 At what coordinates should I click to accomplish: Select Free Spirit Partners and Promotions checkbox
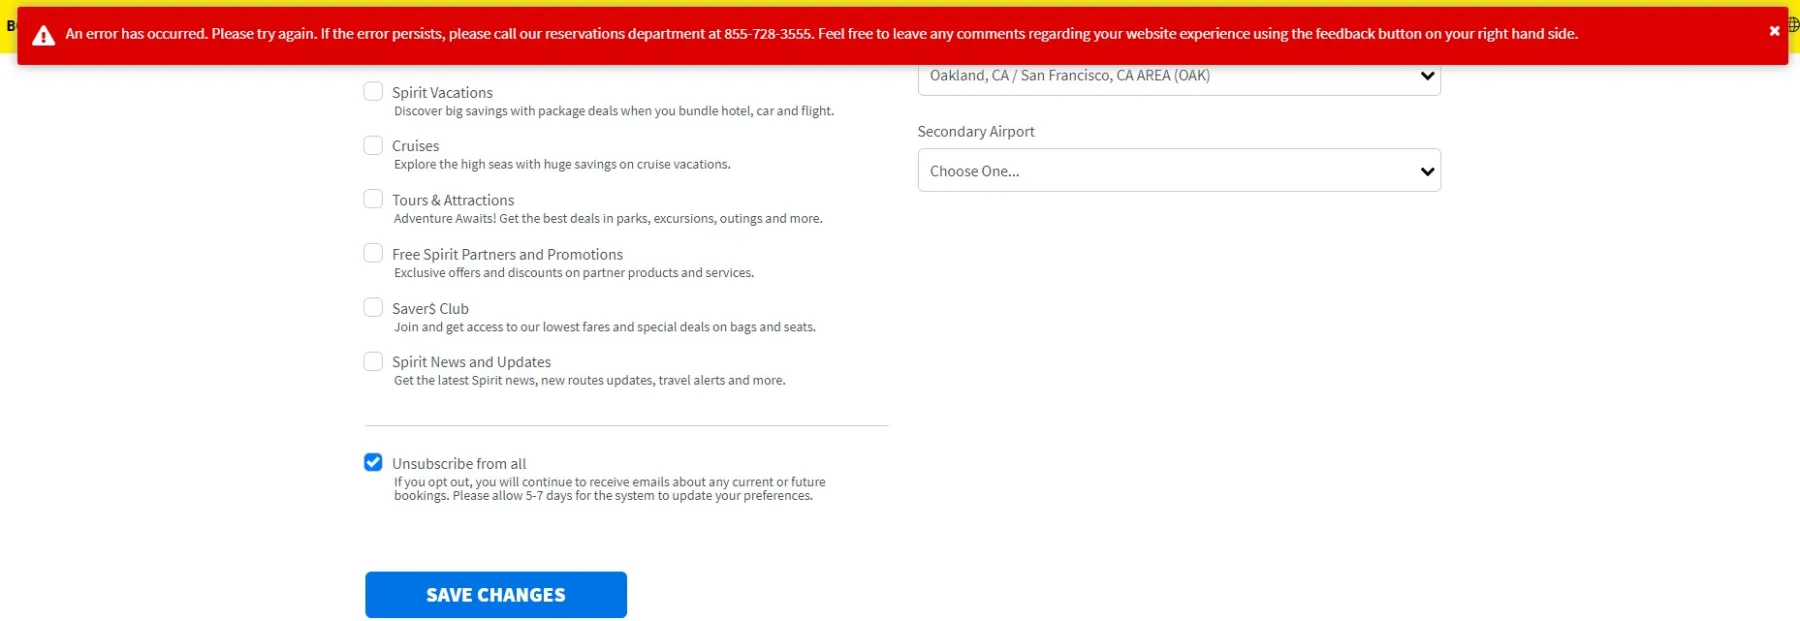click(x=373, y=254)
